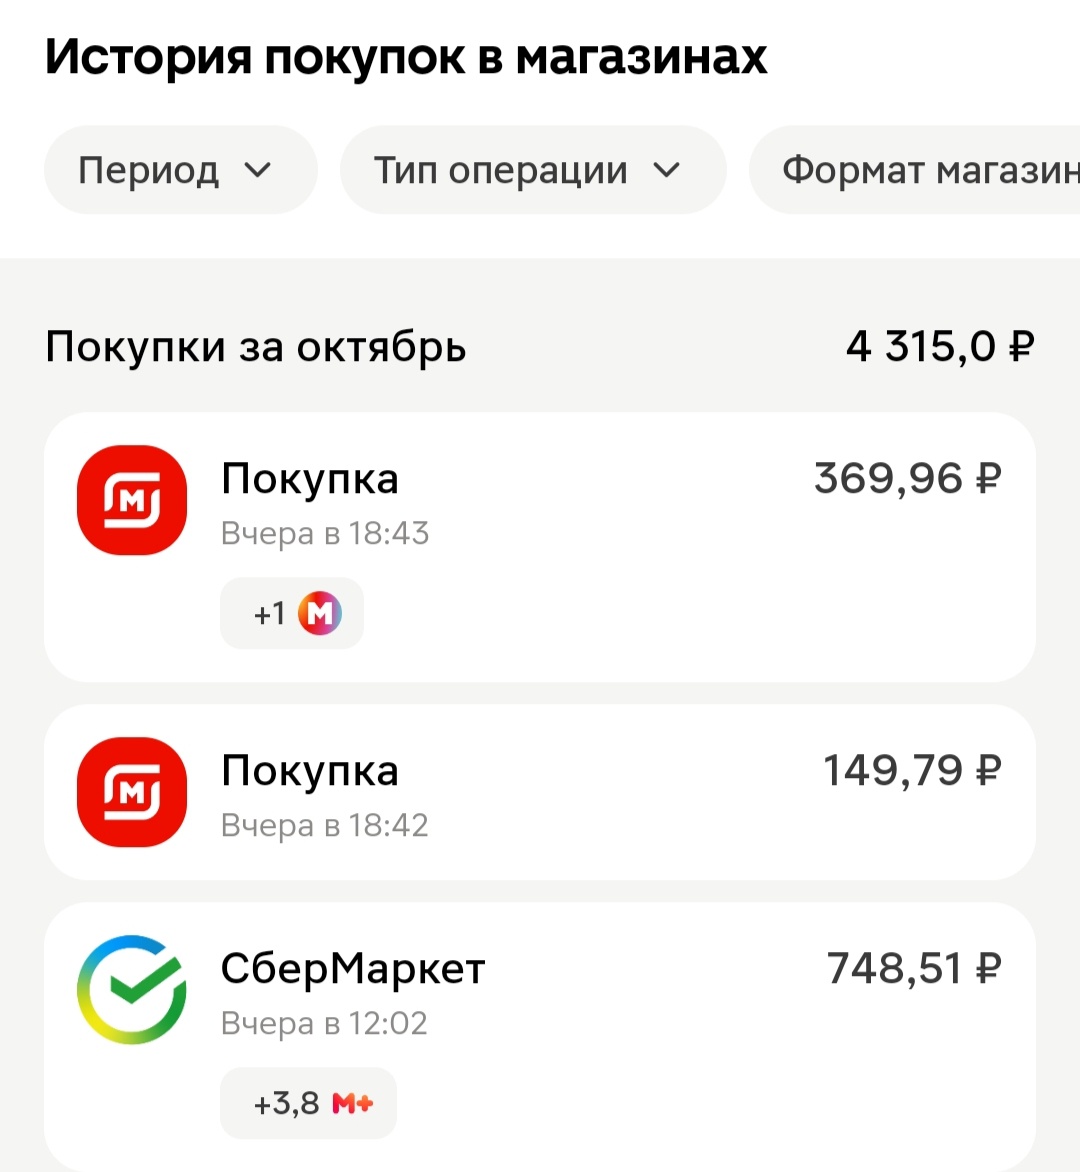Tap the October total 4 315,0 ₽
This screenshot has height=1172, width=1080.
(939, 347)
